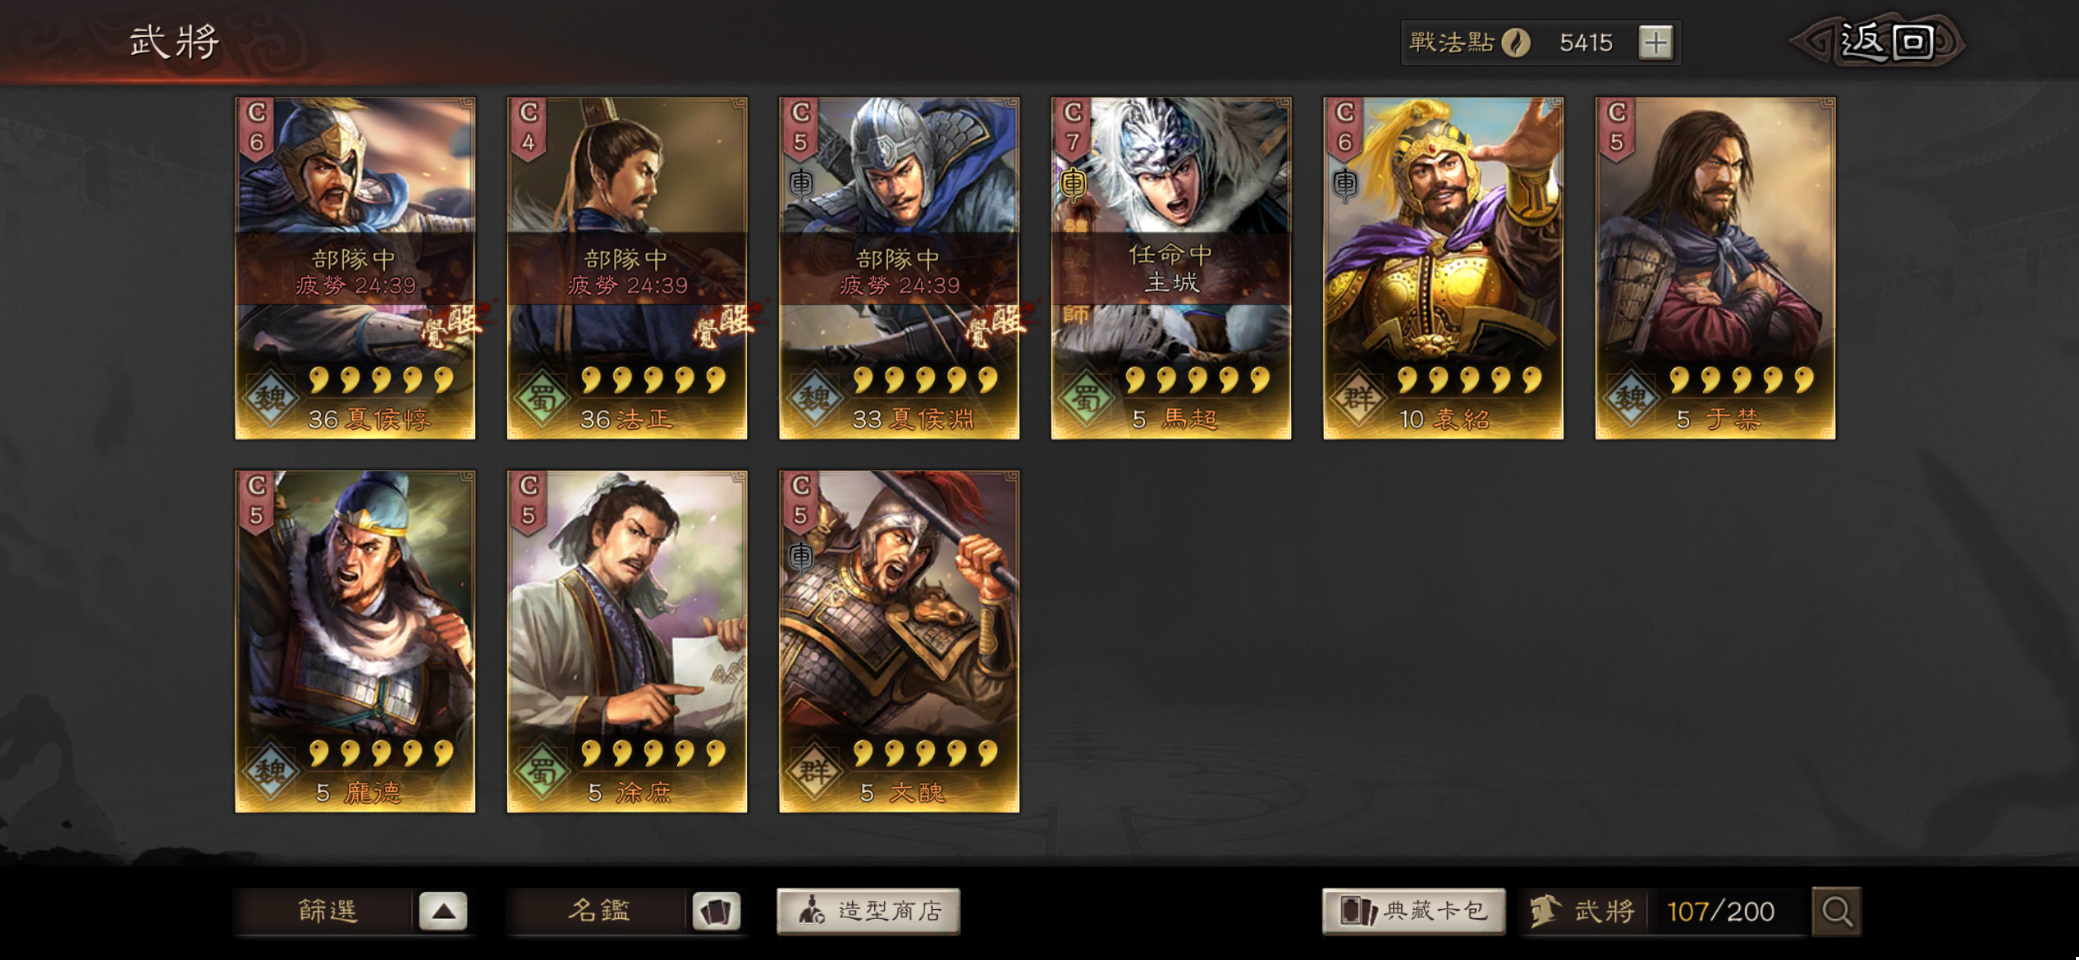2079x960 pixels.
Task: Select the 馬超 general card
Action: pos(1171,268)
